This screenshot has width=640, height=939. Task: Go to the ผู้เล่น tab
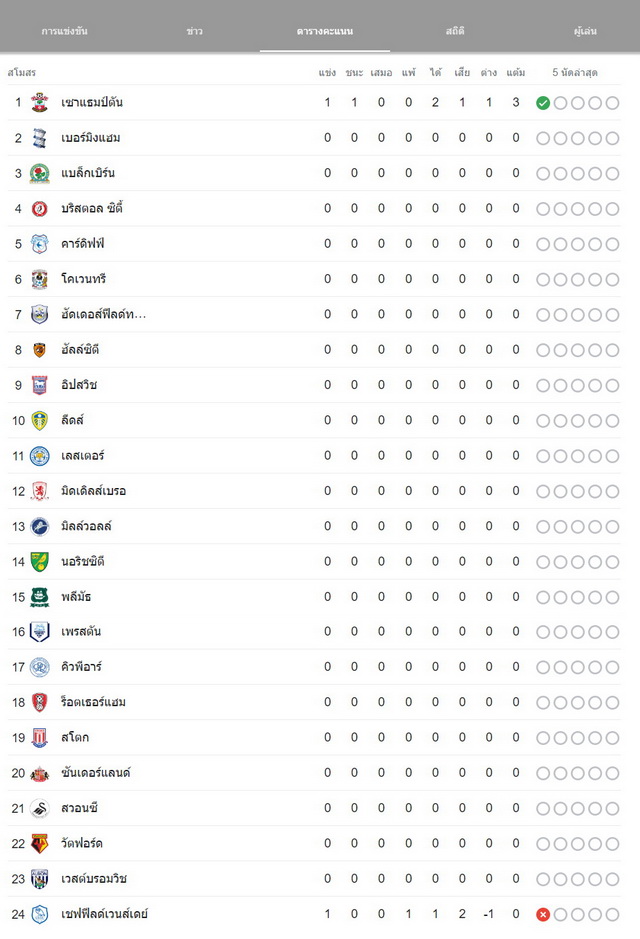click(x=585, y=31)
